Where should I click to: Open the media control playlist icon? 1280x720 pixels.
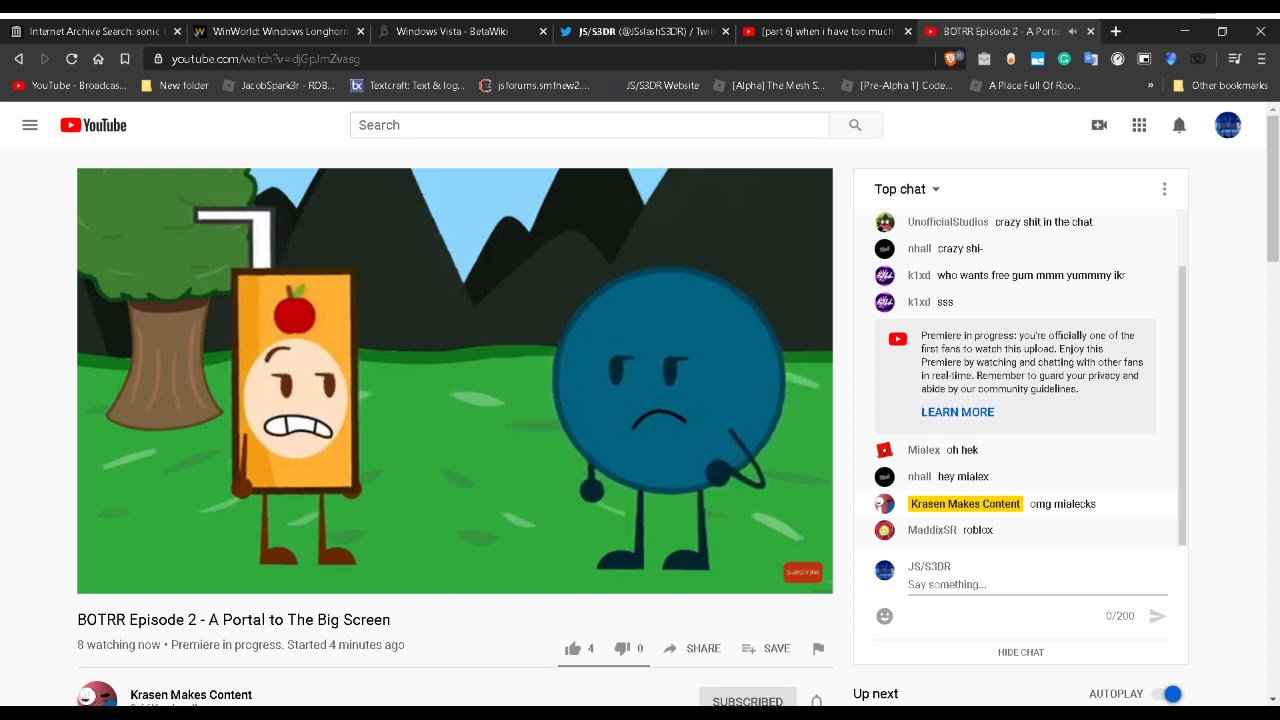click(1234, 59)
